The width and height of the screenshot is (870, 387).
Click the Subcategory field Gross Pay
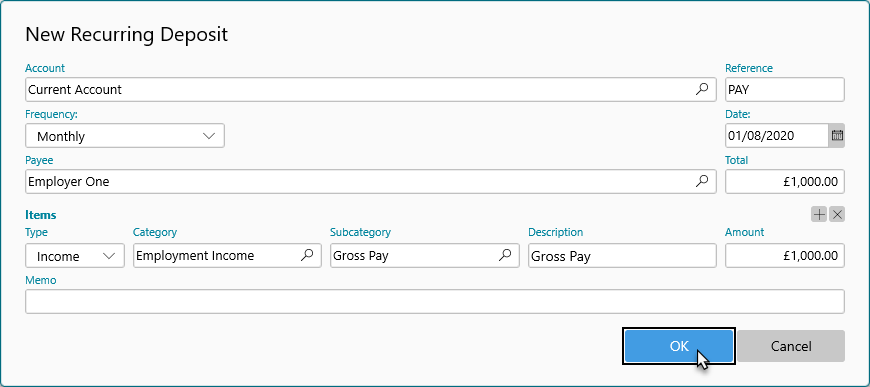coord(424,255)
